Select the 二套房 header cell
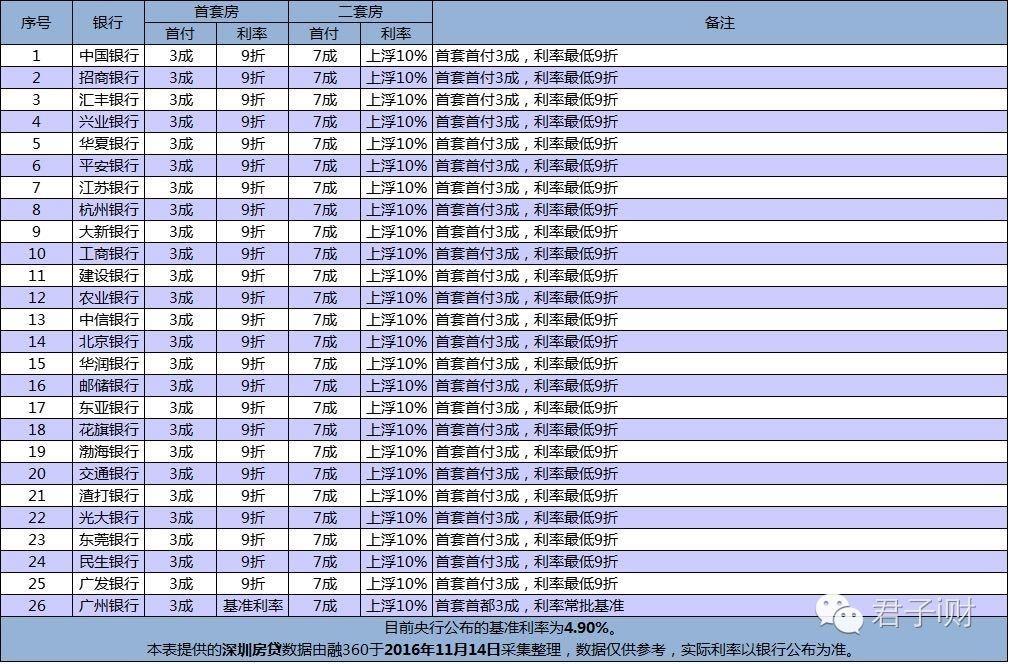Viewport: 1010px width, 664px height. pos(360,12)
